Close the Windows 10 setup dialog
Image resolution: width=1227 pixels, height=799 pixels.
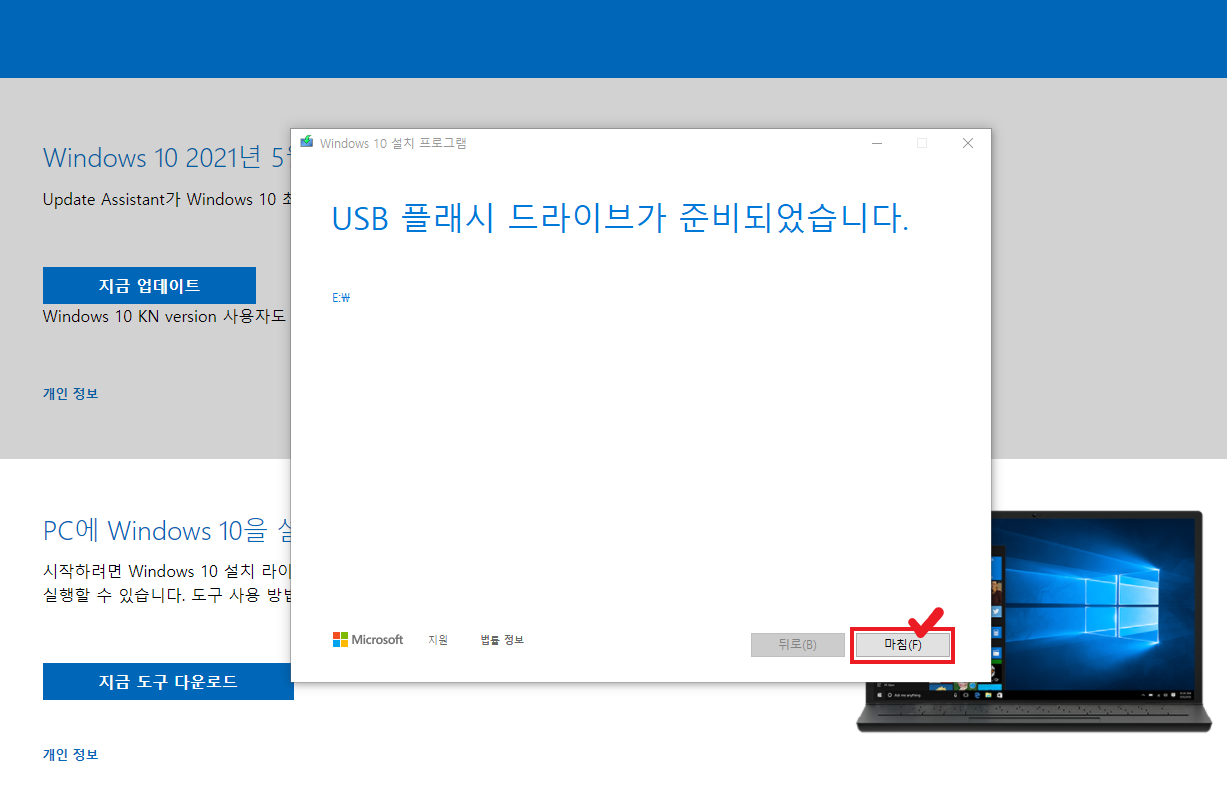pos(968,143)
